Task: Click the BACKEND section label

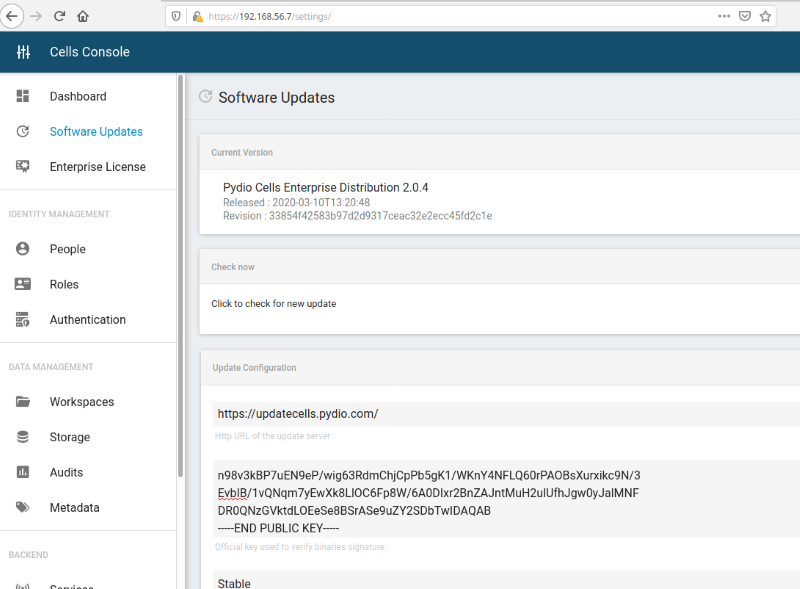Action: click(28, 555)
